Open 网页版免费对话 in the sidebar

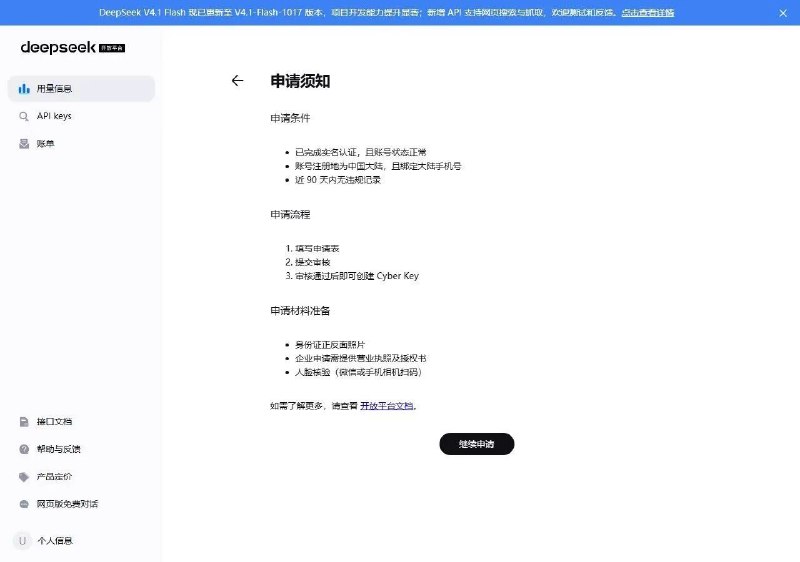coord(81,504)
